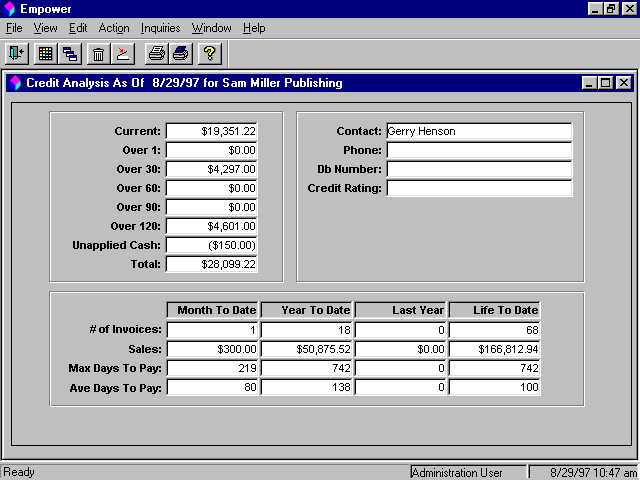Viewport: 640px width, 480px height.
Task: Minimize the Empower main window
Action: click(x=595, y=9)
